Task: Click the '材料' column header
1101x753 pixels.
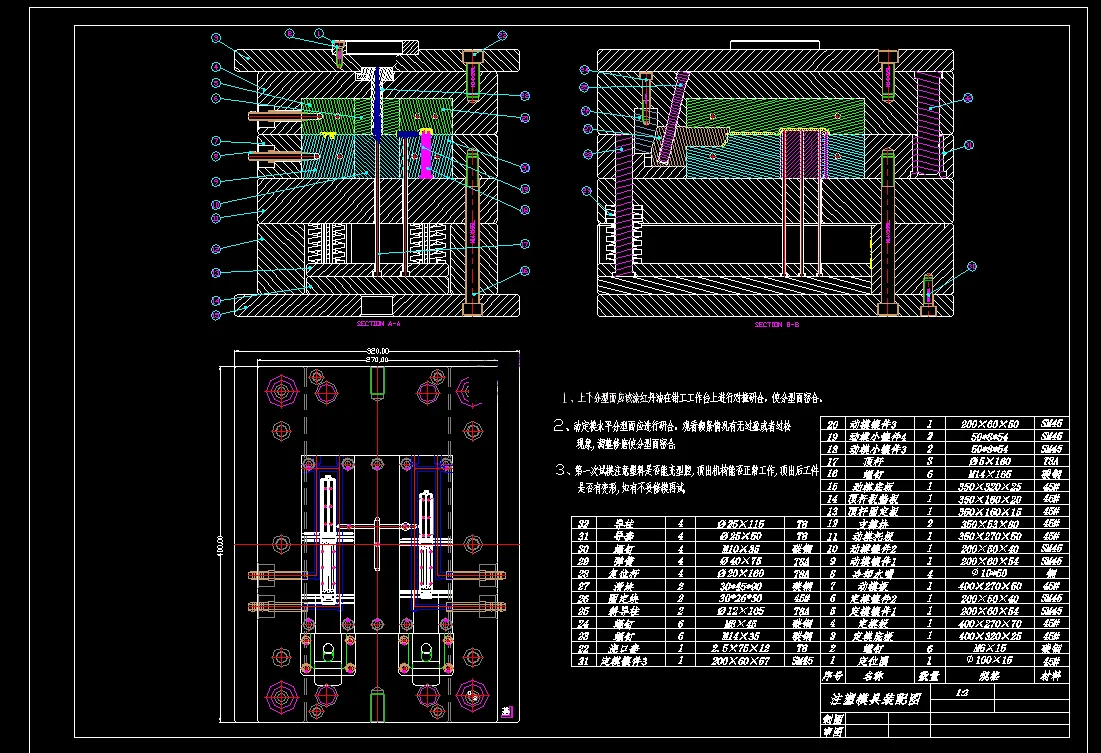Action: pos(1050,676)
